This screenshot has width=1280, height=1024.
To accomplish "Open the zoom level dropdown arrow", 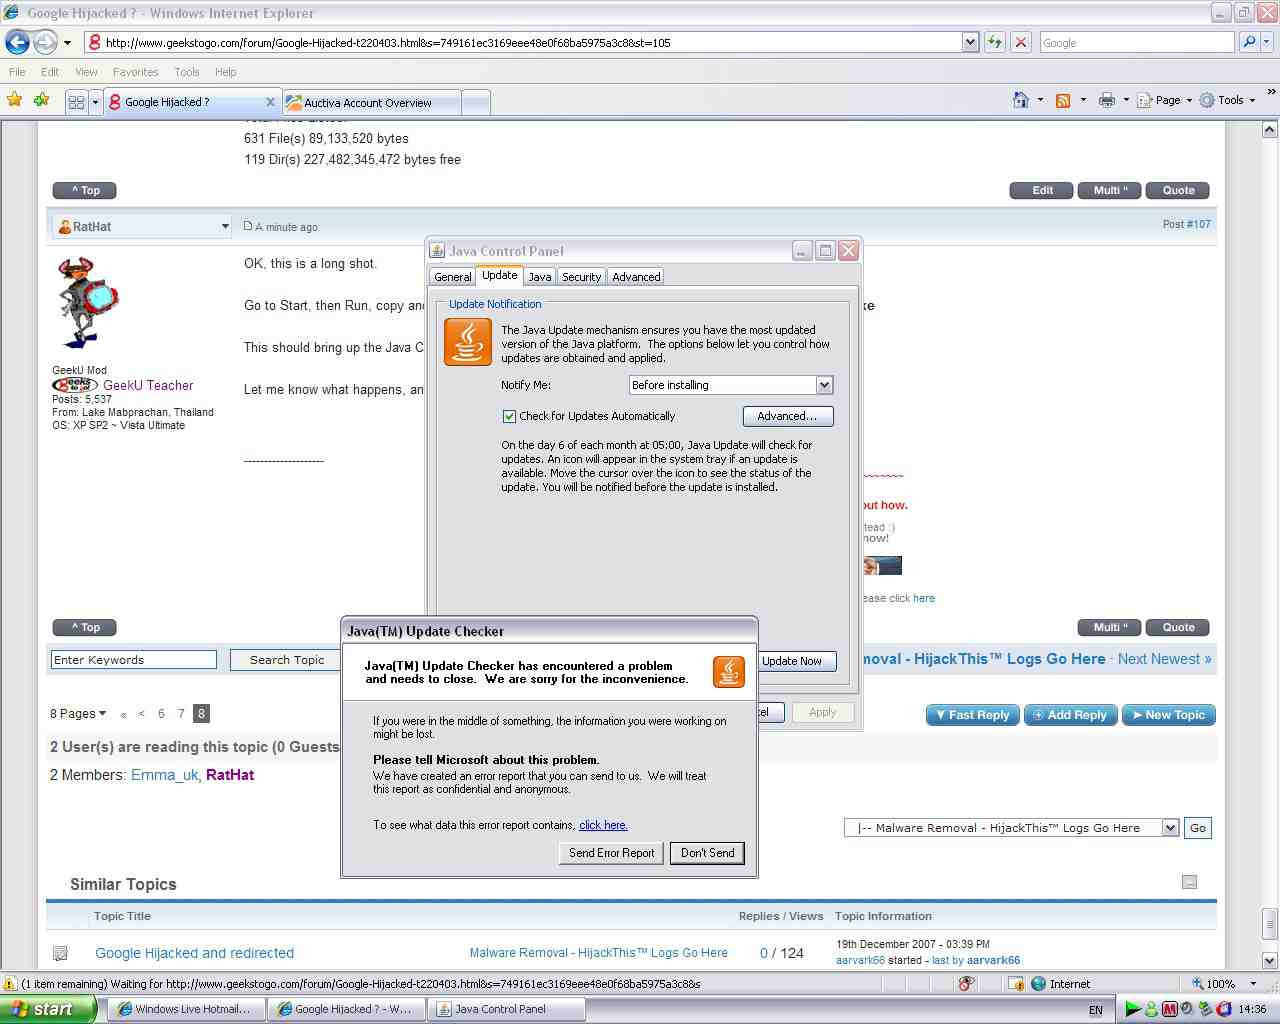I will tap(1253, 983).
